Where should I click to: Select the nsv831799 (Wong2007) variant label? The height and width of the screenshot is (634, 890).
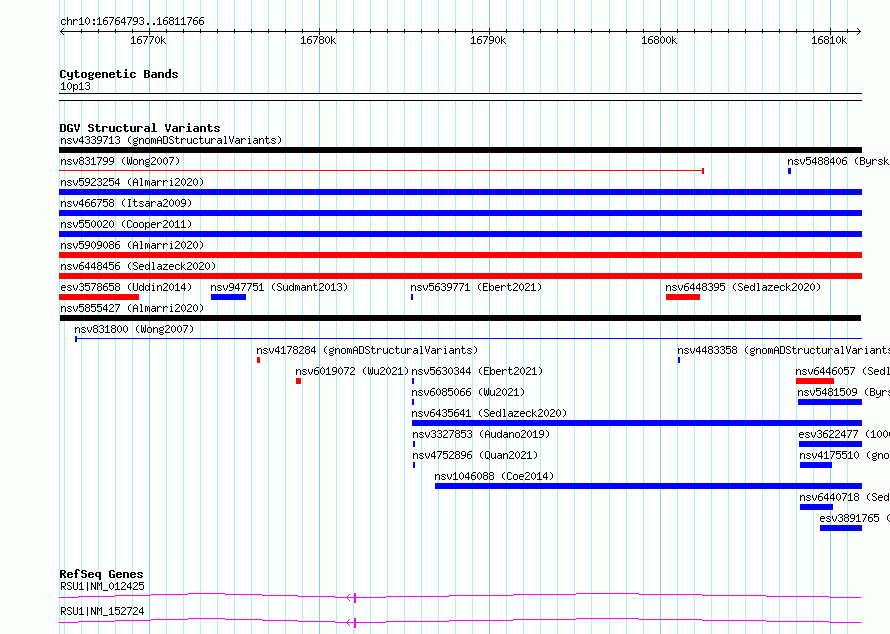(x=120, y=161)
